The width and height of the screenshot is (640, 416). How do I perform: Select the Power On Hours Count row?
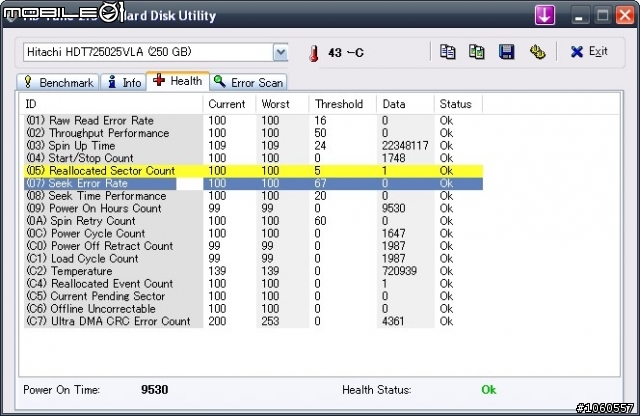click(x=253, y=208)
